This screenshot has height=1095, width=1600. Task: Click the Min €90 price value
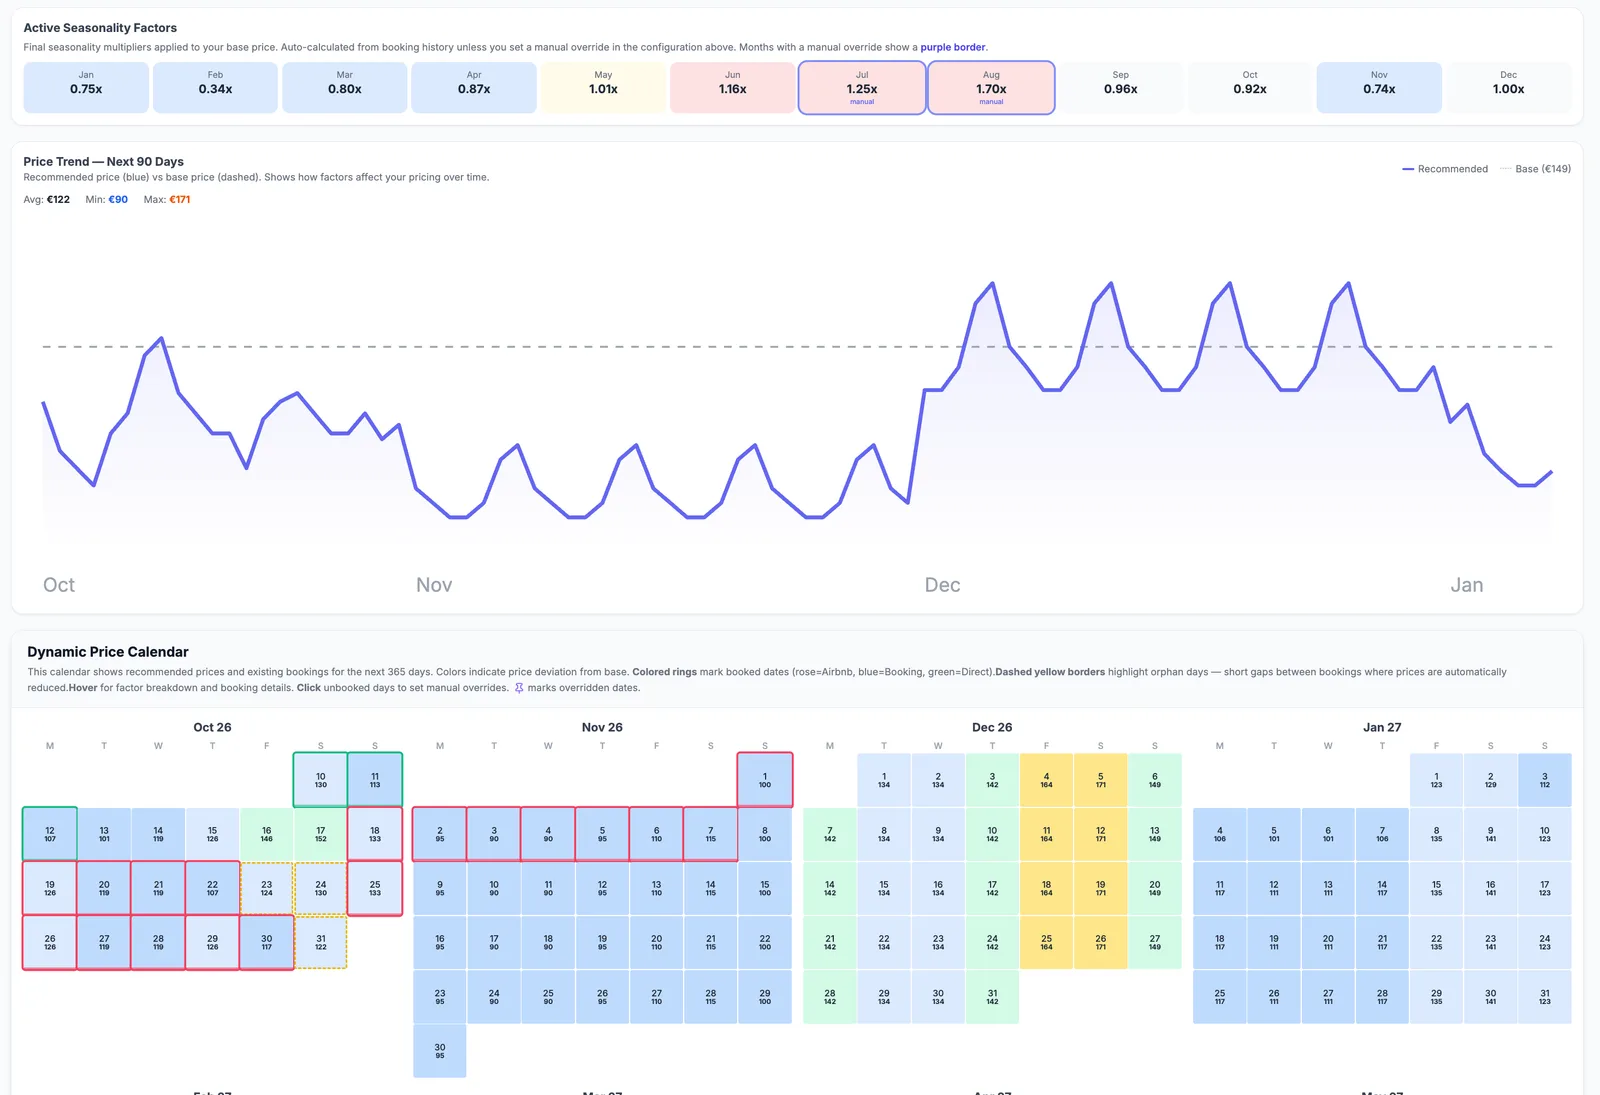[x=118, y=199]
